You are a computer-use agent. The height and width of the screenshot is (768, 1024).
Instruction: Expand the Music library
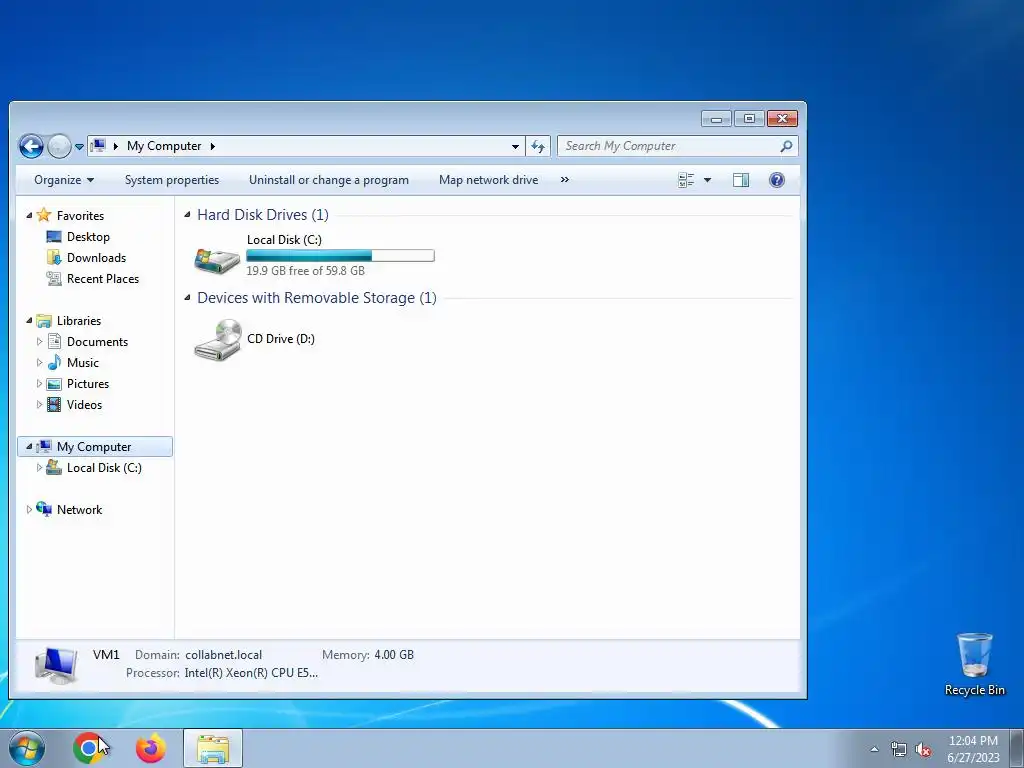(39, 362)
